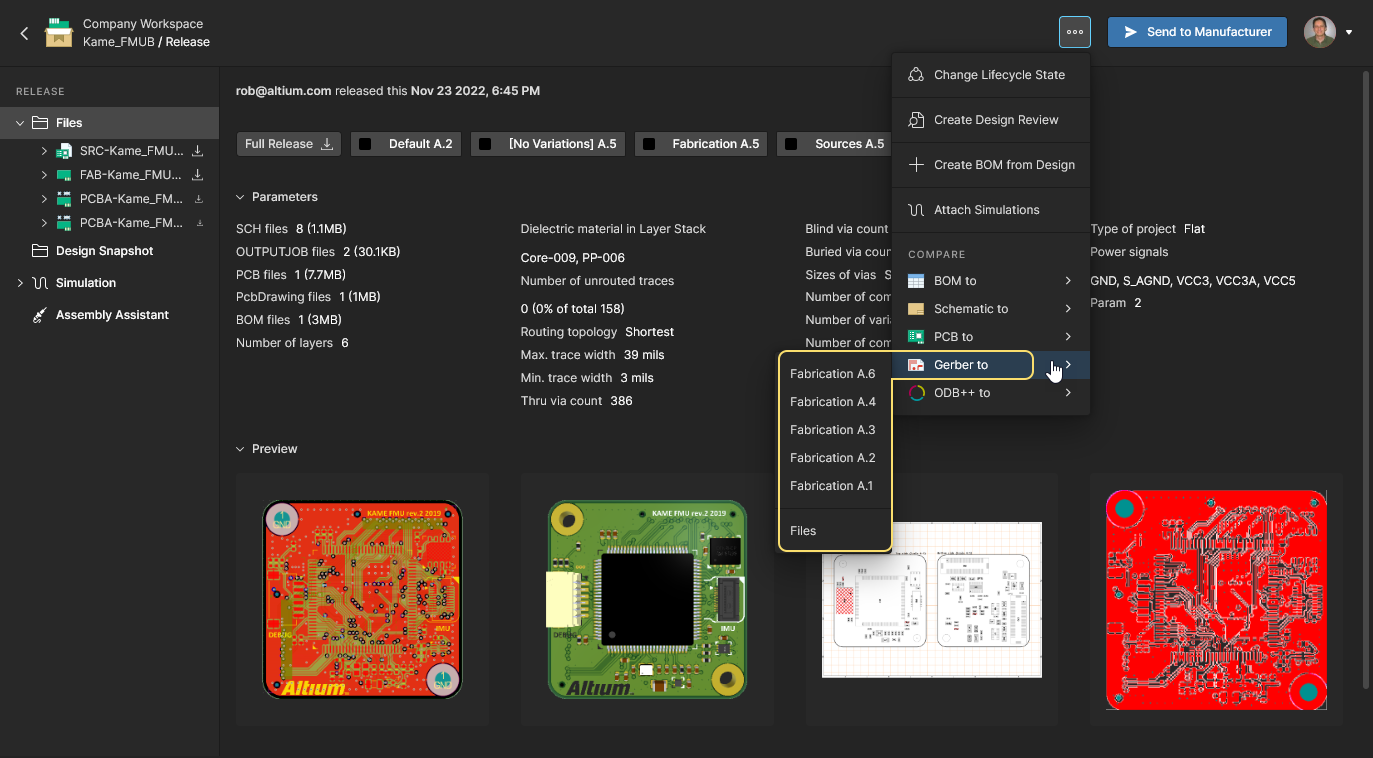The image size is (1373, 758).
Task: Open the red Gerber copper preview
Action: tap(1216, 599)
